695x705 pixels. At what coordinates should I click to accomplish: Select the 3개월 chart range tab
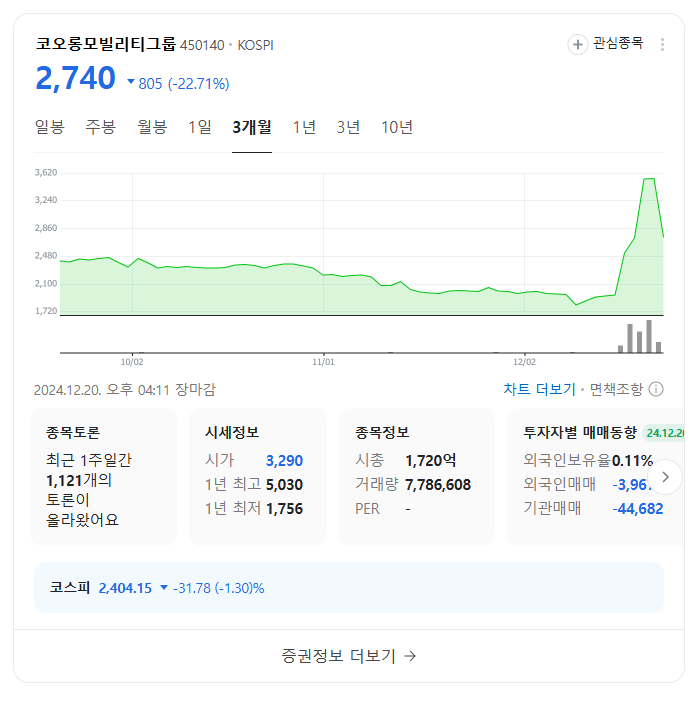pos(252,127)
